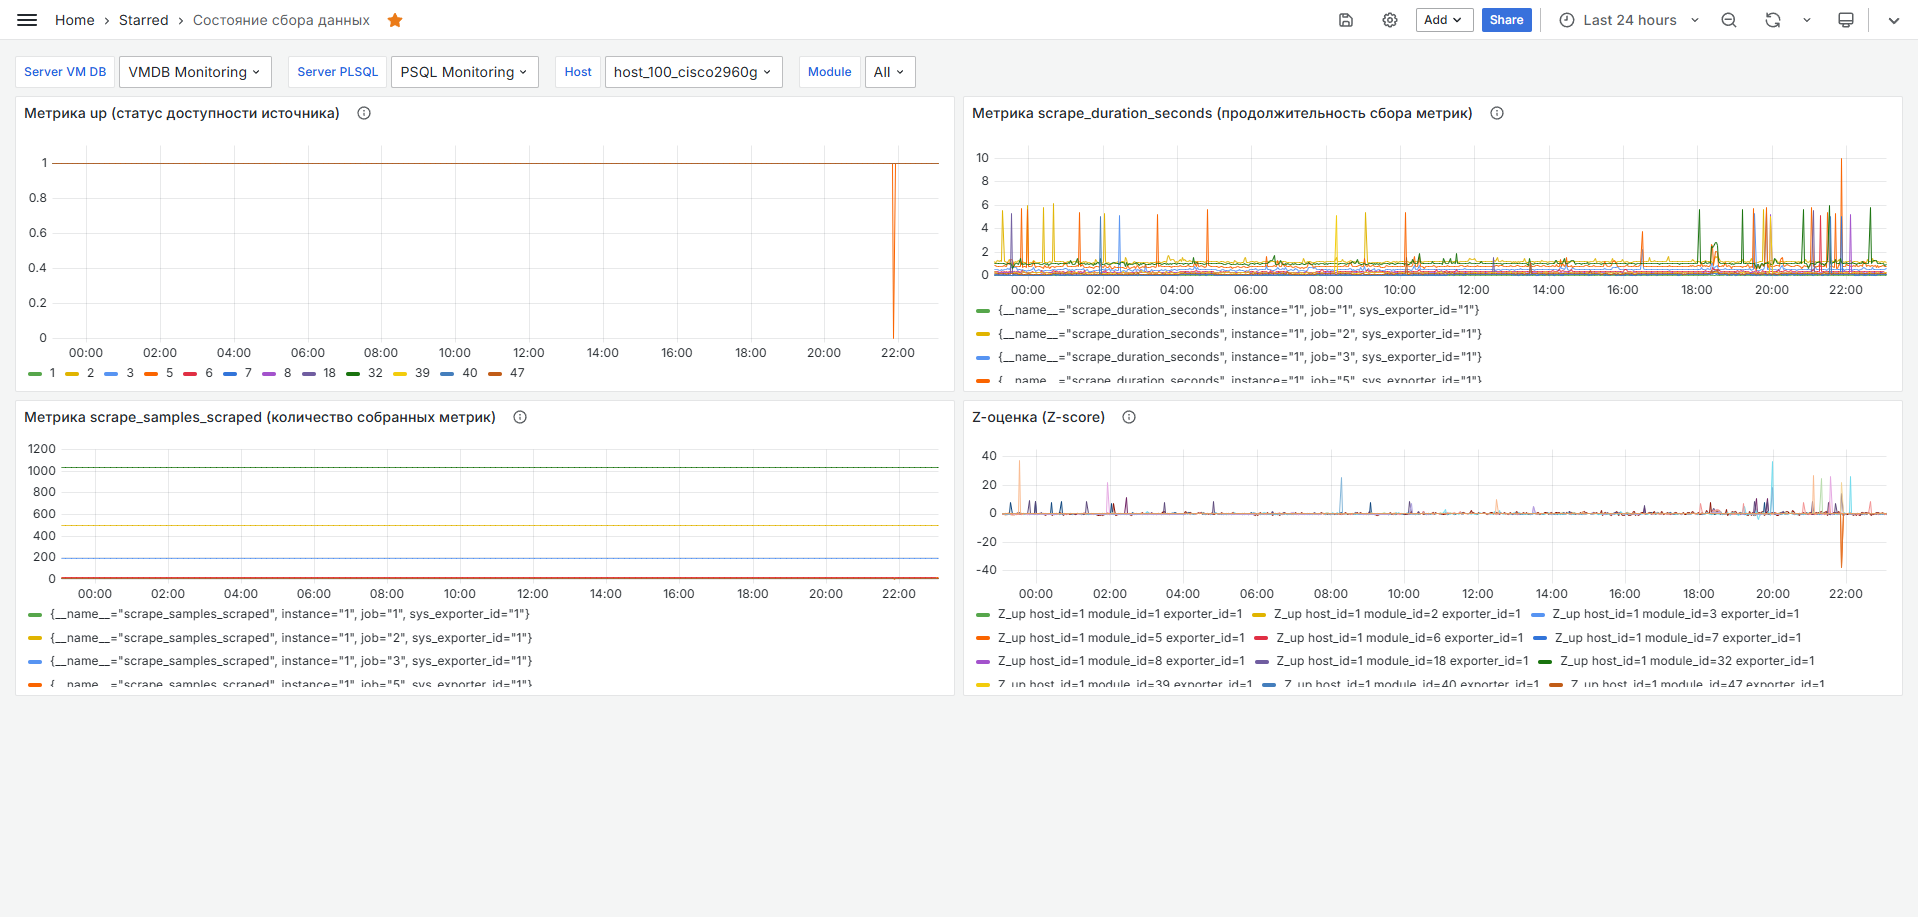Unstar the dashboard using the star icon

pyautogui.click(x=395, y=20)
